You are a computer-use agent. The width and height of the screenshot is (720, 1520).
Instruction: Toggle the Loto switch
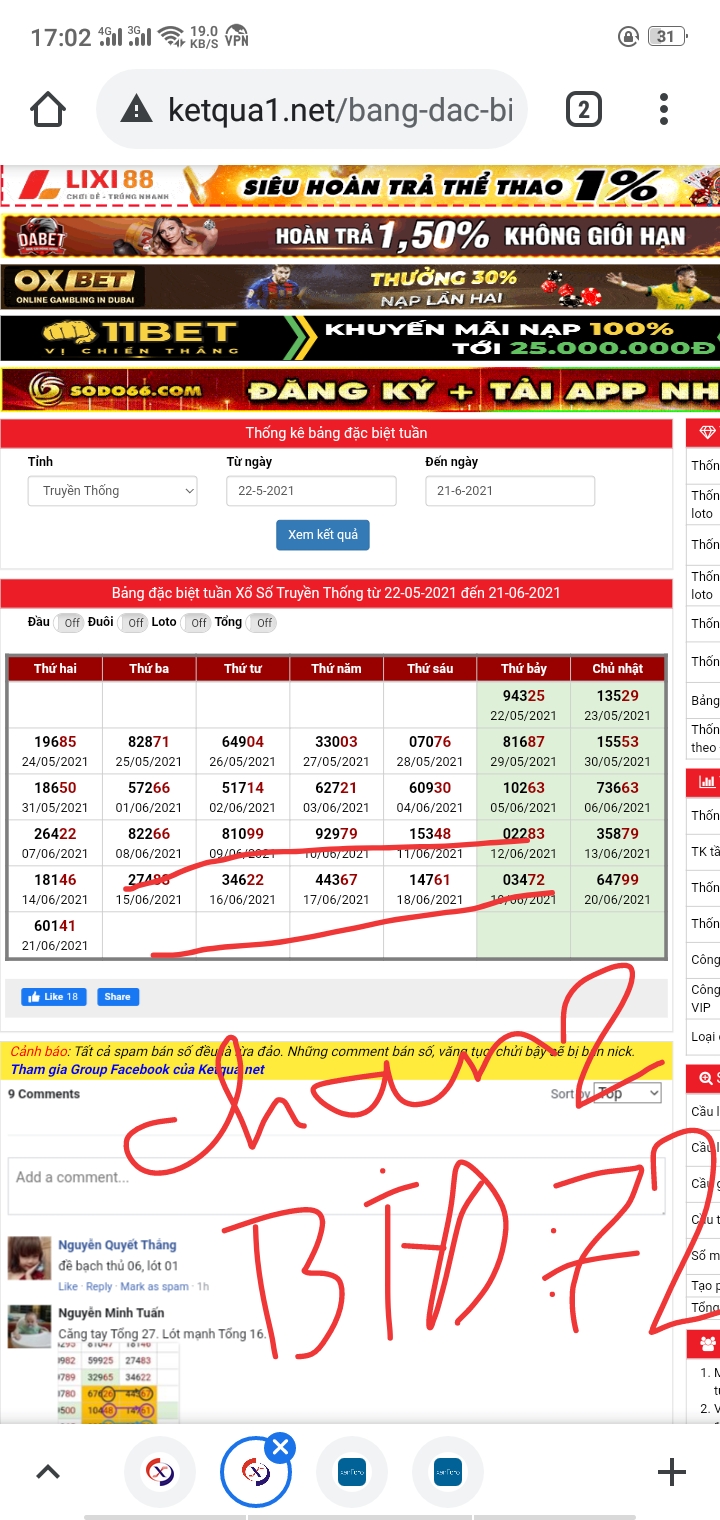pyautogui.click(x=196, y=622)
